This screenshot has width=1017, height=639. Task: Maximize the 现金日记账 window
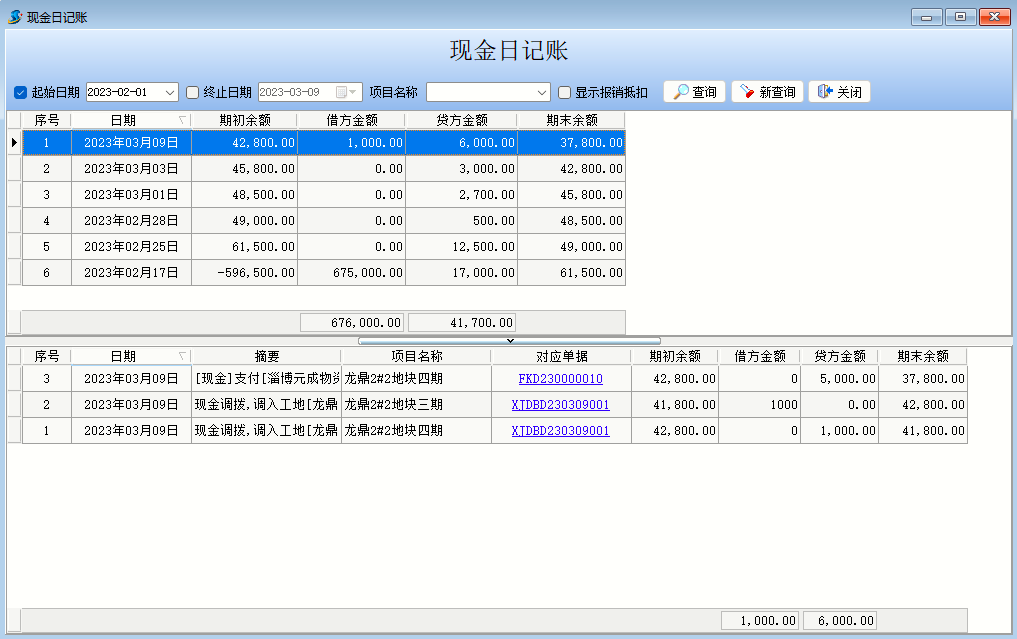pyautogui.click(x=960, y=17)
